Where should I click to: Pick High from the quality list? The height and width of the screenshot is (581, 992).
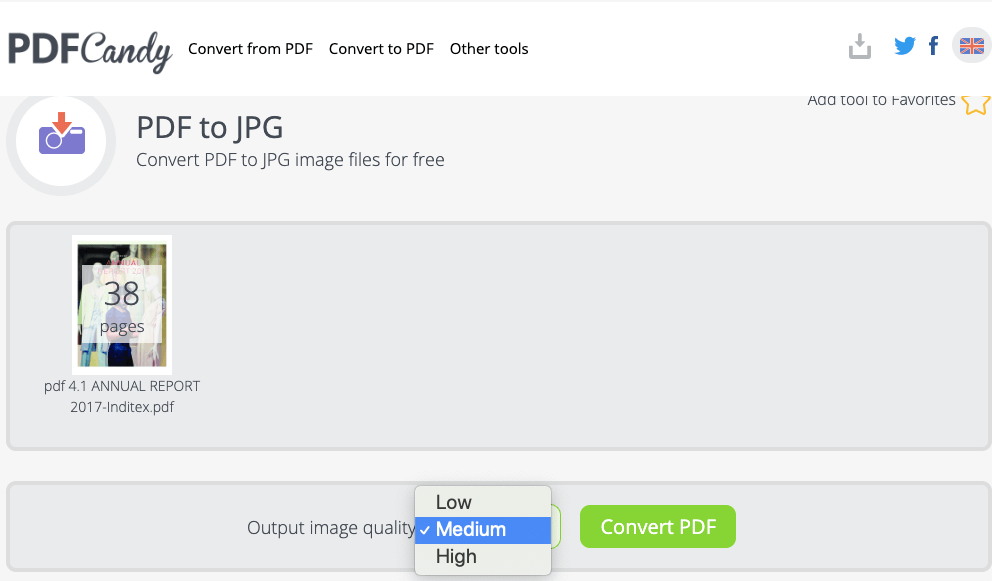tap(456, 557)
